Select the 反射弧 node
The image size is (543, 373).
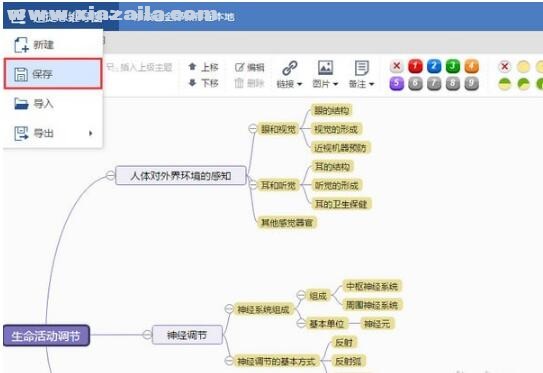[x=348, y=361]
